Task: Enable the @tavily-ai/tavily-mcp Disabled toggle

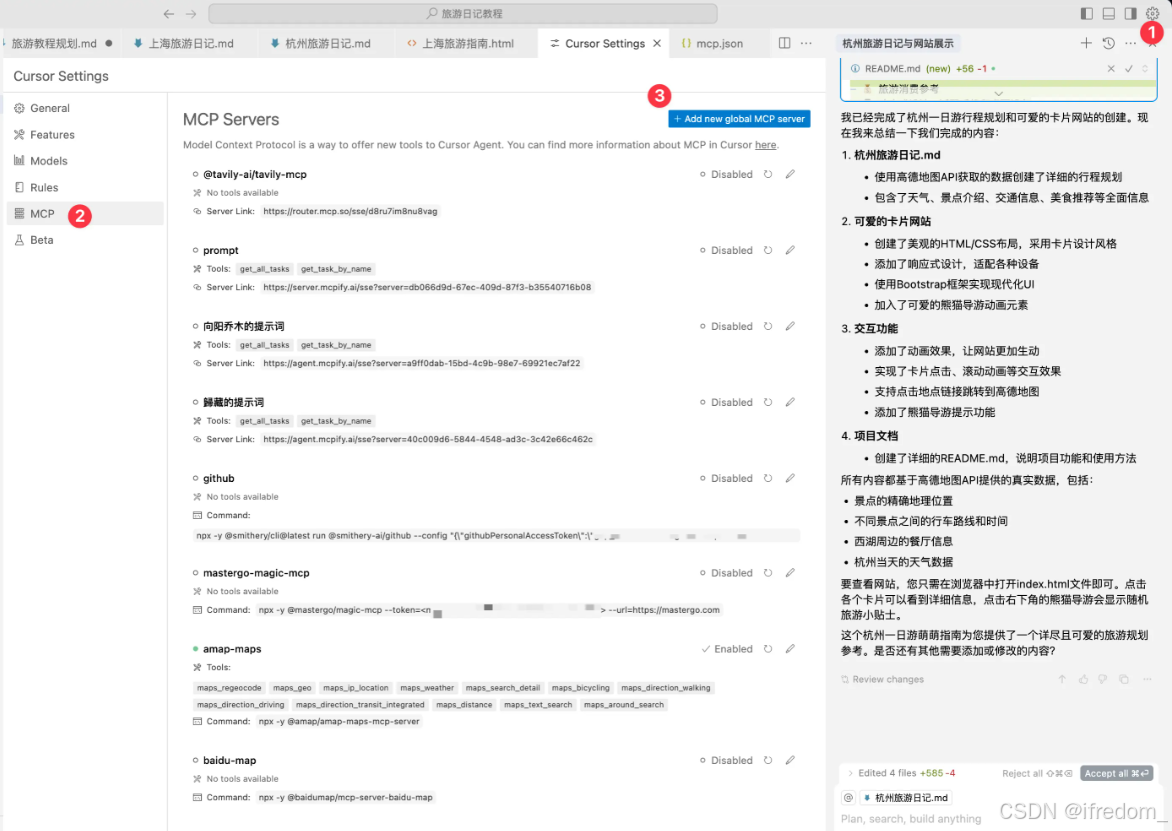Action: [726, 174]
